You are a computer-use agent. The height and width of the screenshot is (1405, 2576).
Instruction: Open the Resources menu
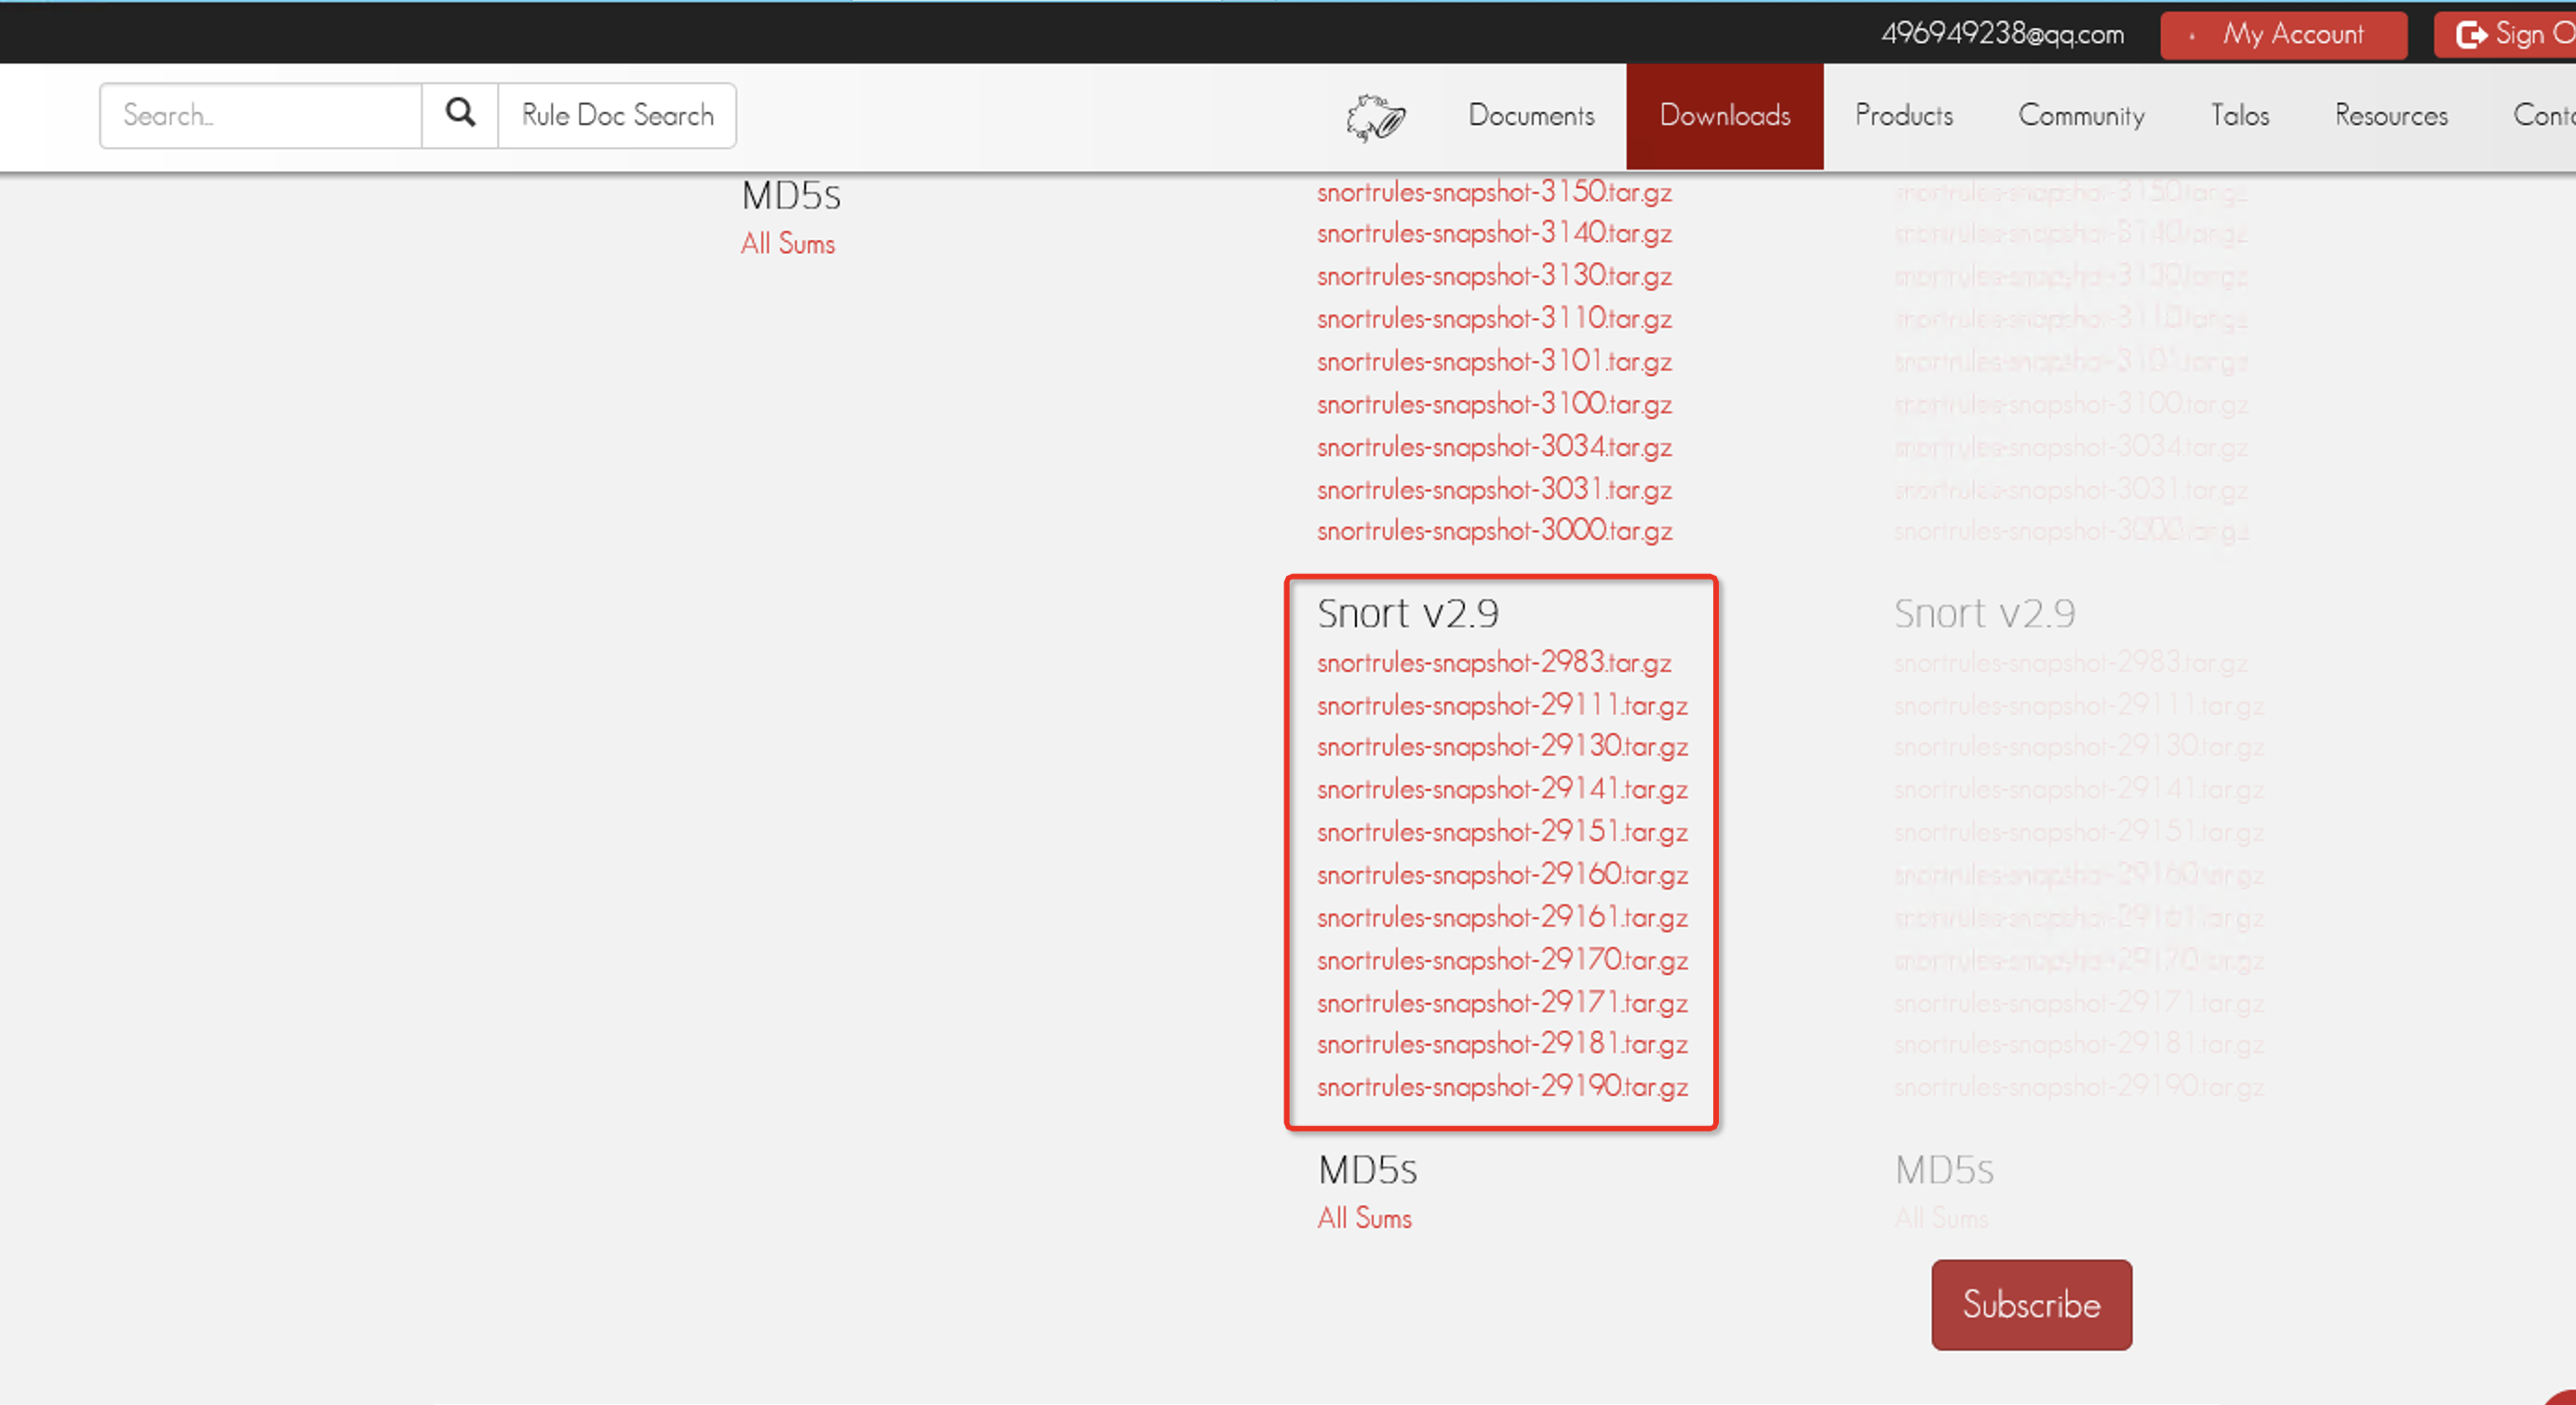pos(2391,116)
